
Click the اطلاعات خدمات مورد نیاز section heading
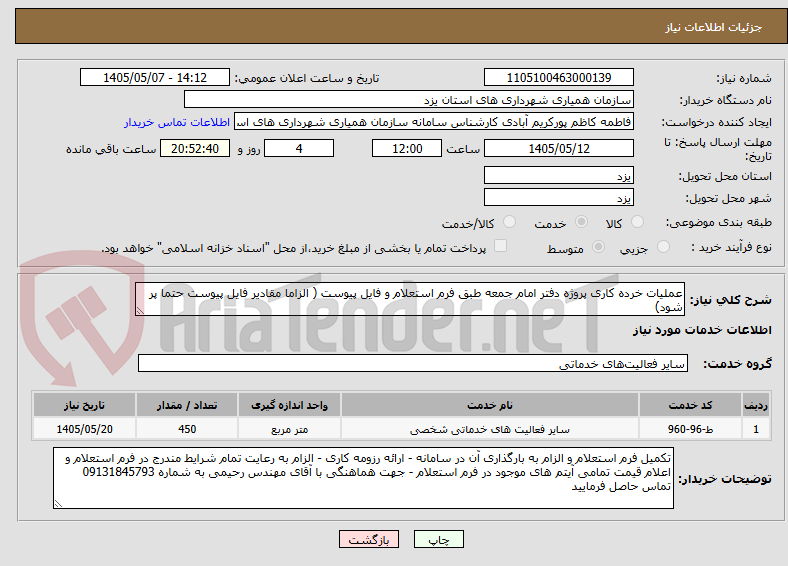coord(702,330)
